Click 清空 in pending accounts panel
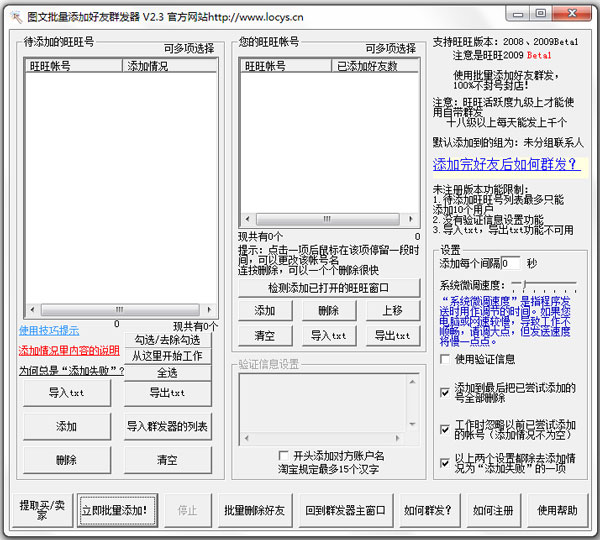 tap(168, 460)
